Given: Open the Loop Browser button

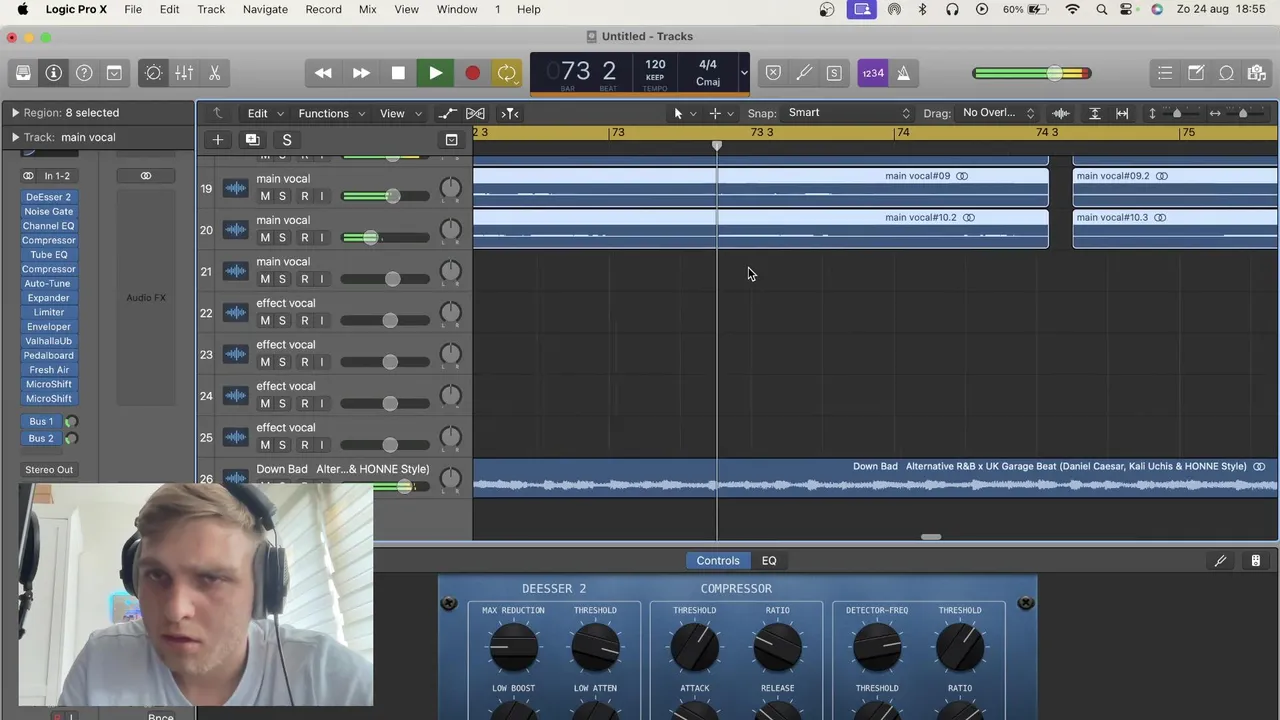Looking at the screenshot, I should 1226,73.
